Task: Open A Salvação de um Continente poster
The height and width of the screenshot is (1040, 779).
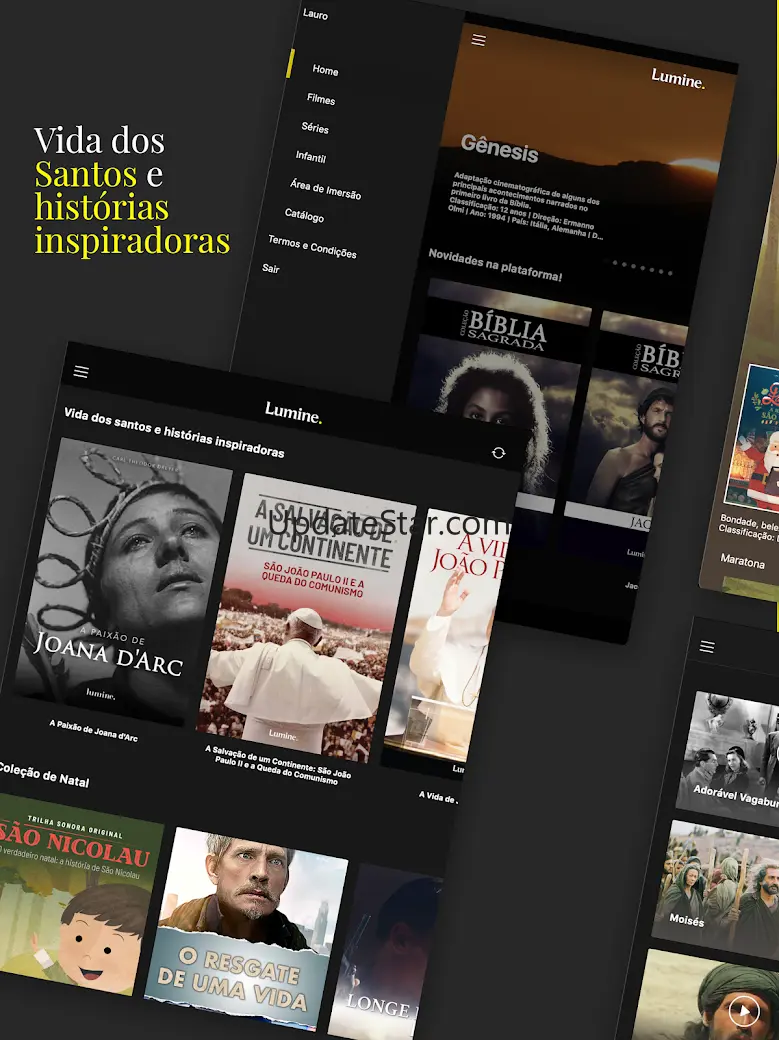Action: click(x=308, y=619)
